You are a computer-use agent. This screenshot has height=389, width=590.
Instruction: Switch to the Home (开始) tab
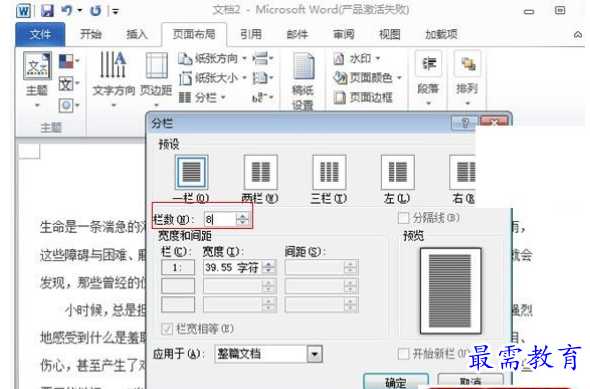(91, 35)
